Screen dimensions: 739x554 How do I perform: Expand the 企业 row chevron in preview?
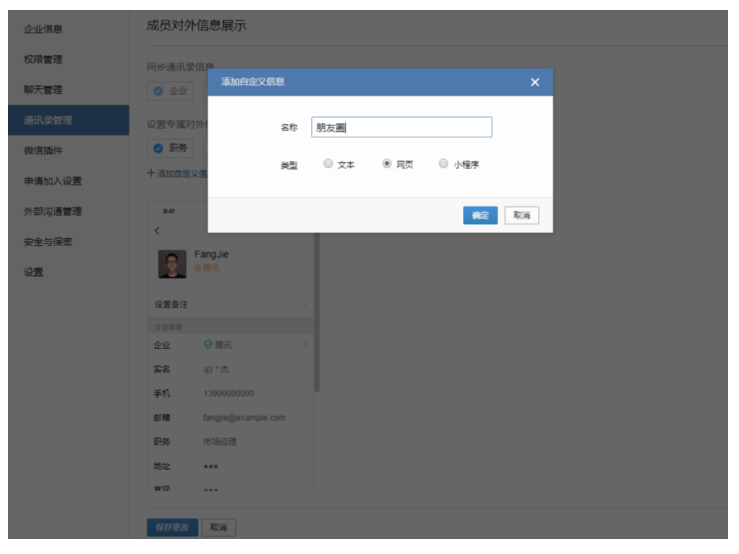pos(305,344)
